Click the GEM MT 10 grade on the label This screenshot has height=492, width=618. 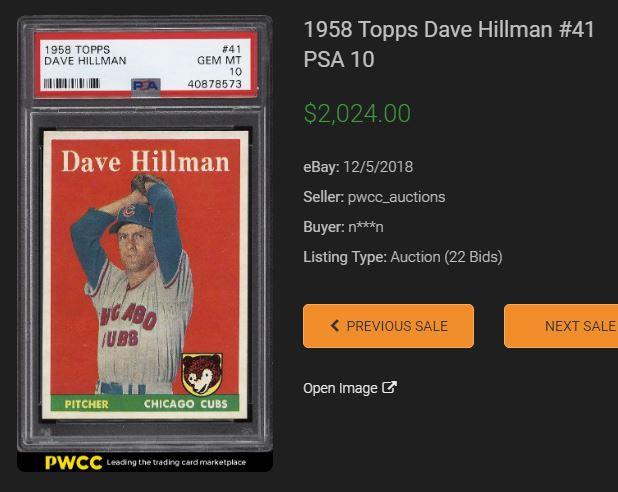click(x=220, y=66)
